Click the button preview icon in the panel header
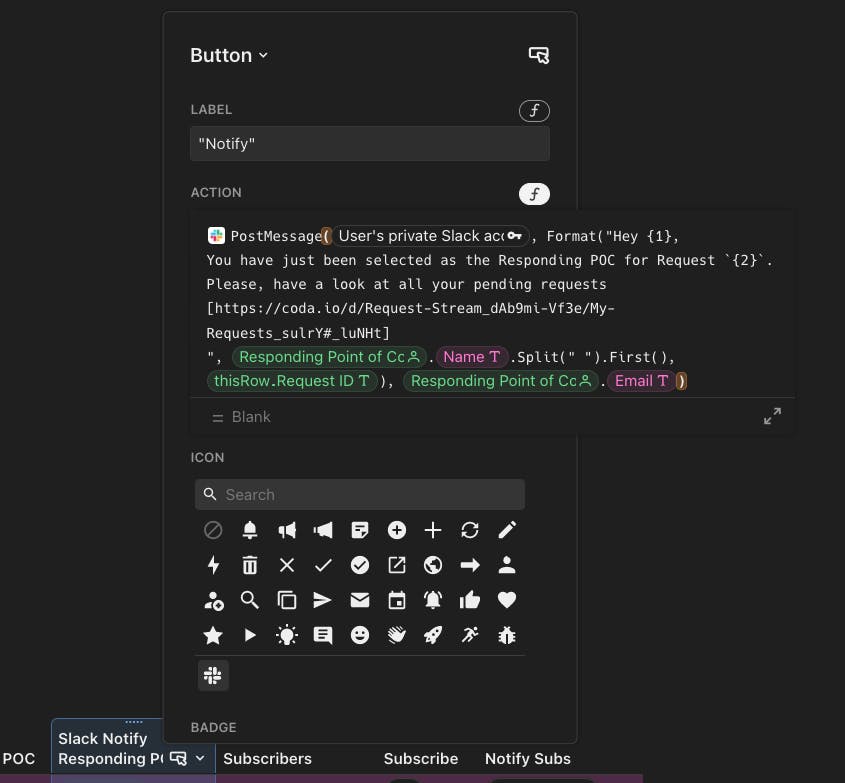Viewport: 845px width, 783px height. click(539, 55)
